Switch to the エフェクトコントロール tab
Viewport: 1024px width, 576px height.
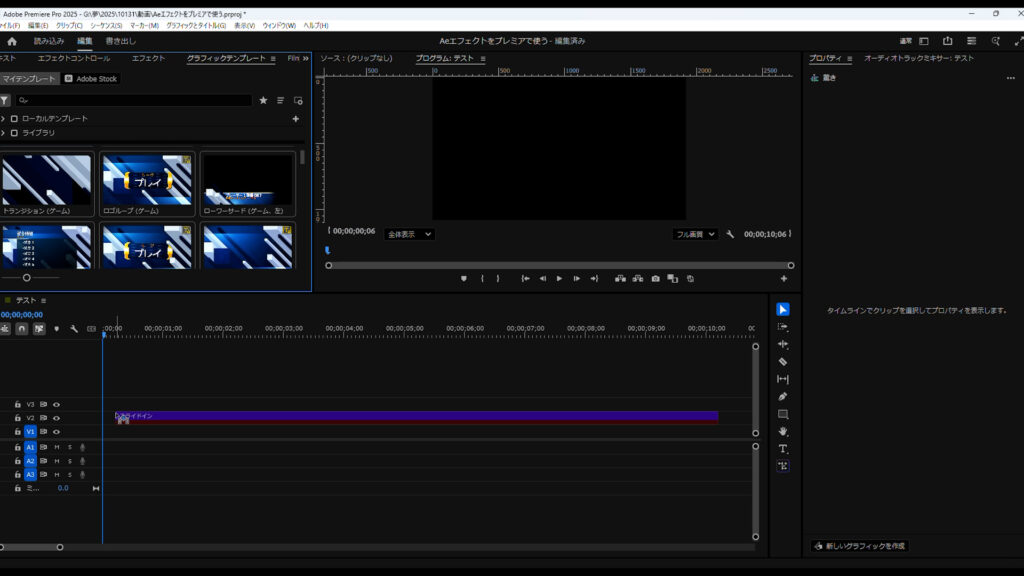(x=73, y=59)
